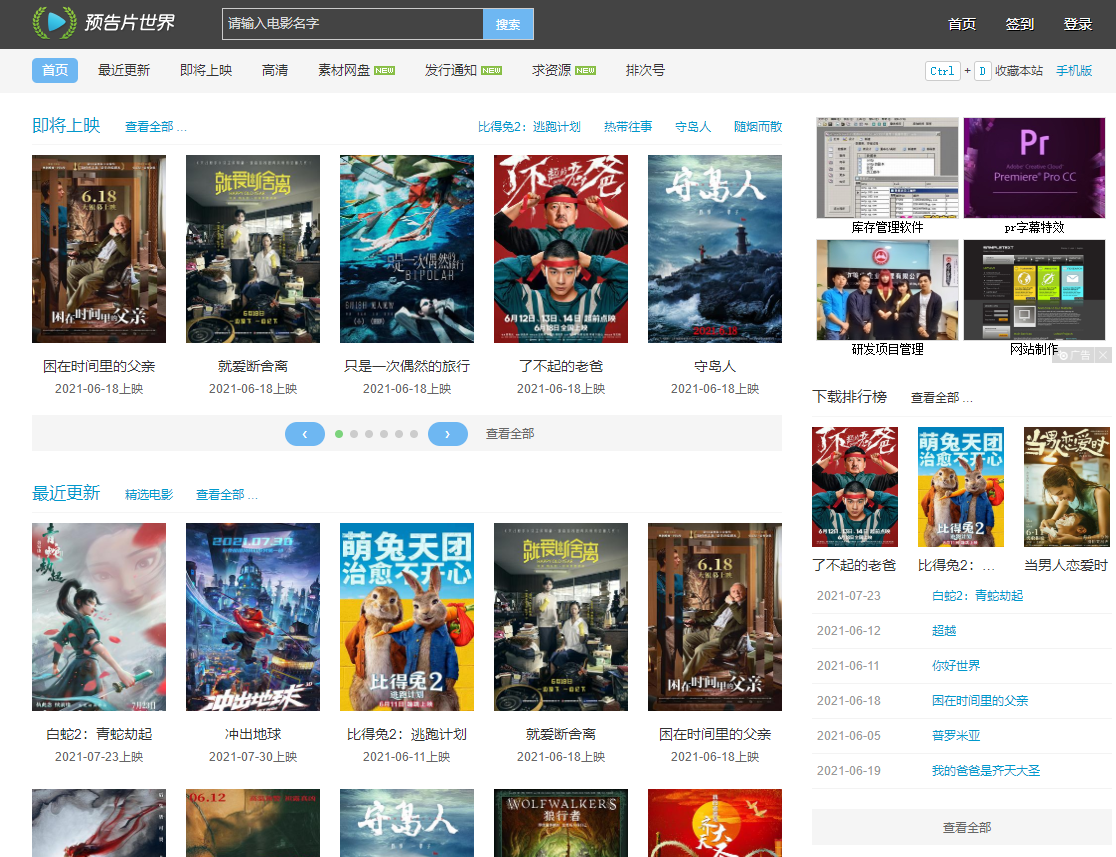Open the 守岛人 movie poster in 即将上映

pyautogui.click(x=715, y=249)
